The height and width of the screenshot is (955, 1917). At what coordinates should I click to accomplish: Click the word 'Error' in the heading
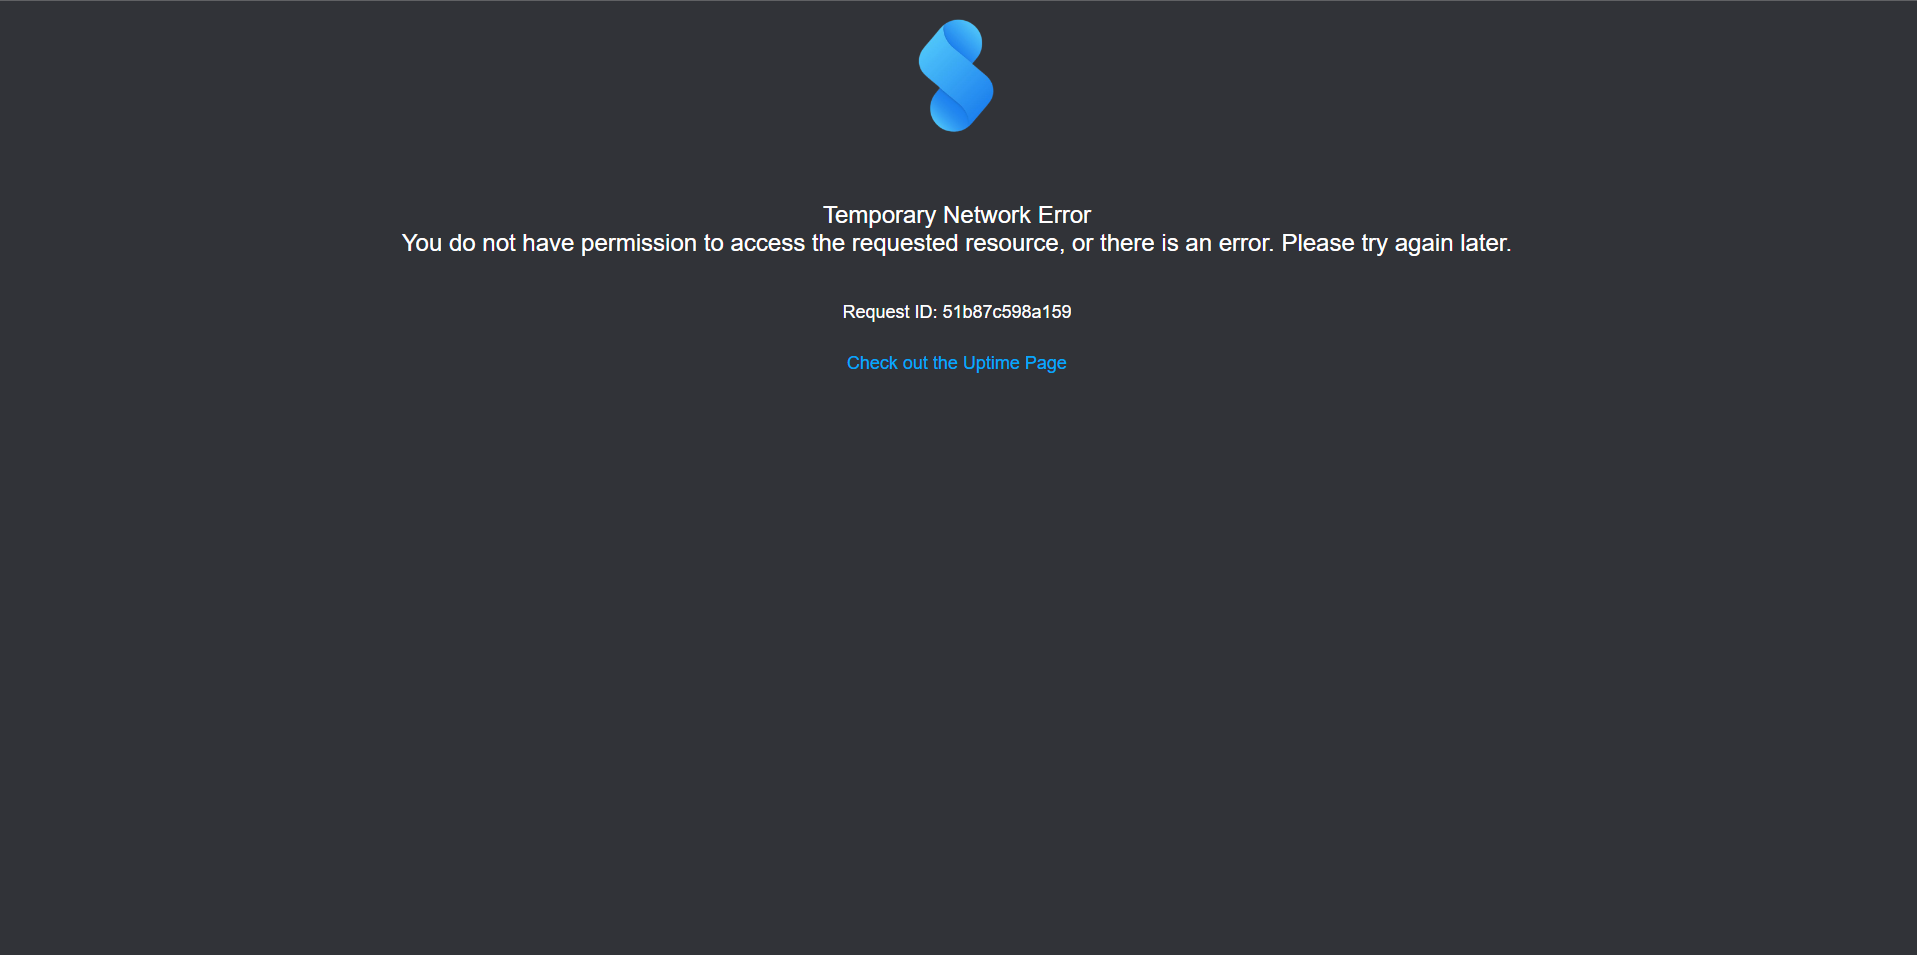pos(1064,215)
